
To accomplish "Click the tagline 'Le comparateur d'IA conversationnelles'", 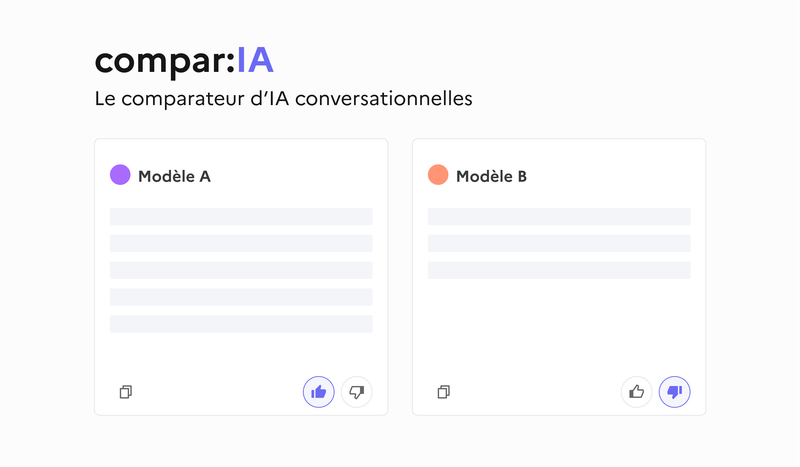I will point(282,100).
